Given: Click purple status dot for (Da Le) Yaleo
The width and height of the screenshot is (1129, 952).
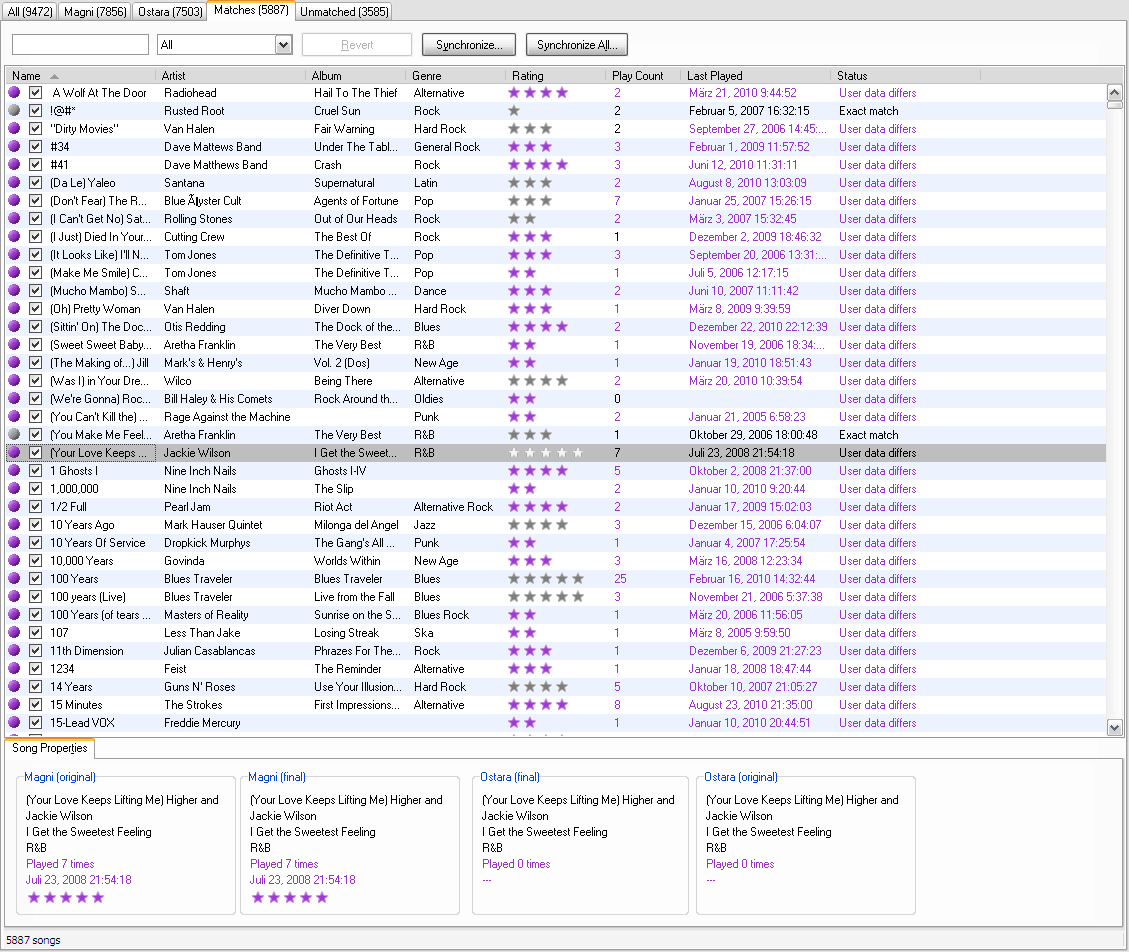Looking at the screenshot, I should click(x=14, y=182).
